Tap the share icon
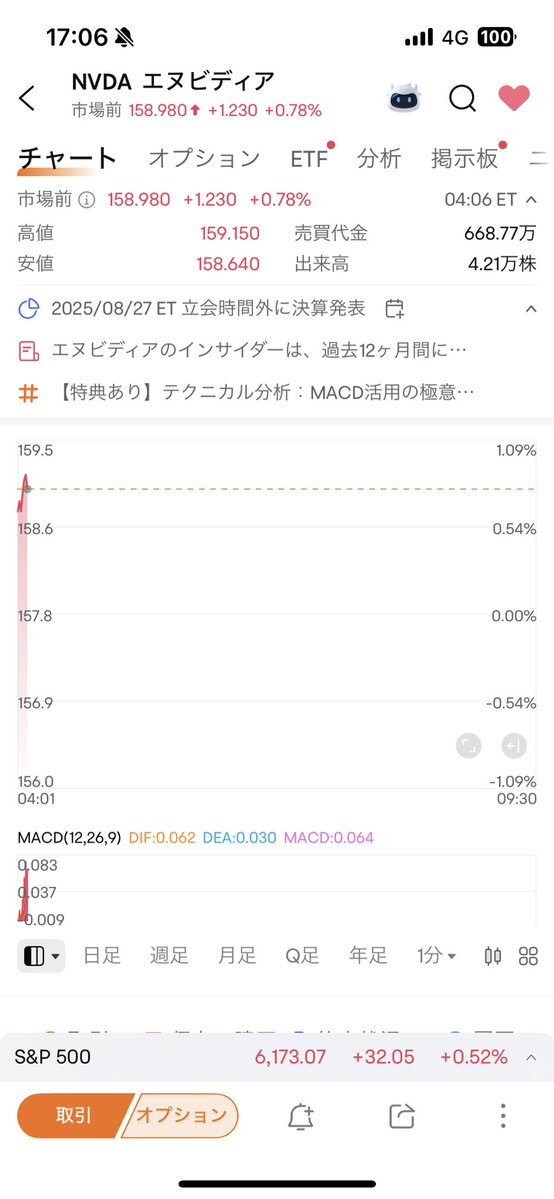This screenshot has width=554, height=1199. coord(402,1116)
